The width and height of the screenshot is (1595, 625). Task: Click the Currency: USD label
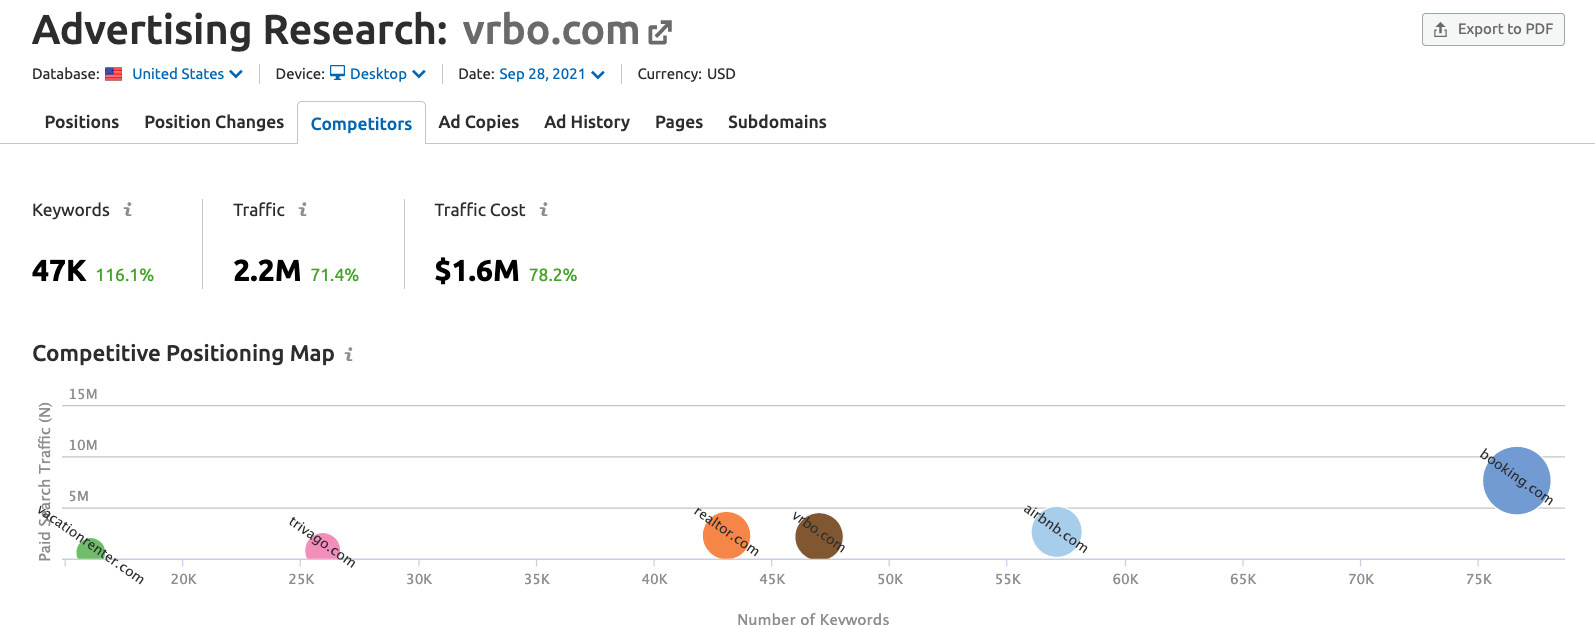[686, 74]
